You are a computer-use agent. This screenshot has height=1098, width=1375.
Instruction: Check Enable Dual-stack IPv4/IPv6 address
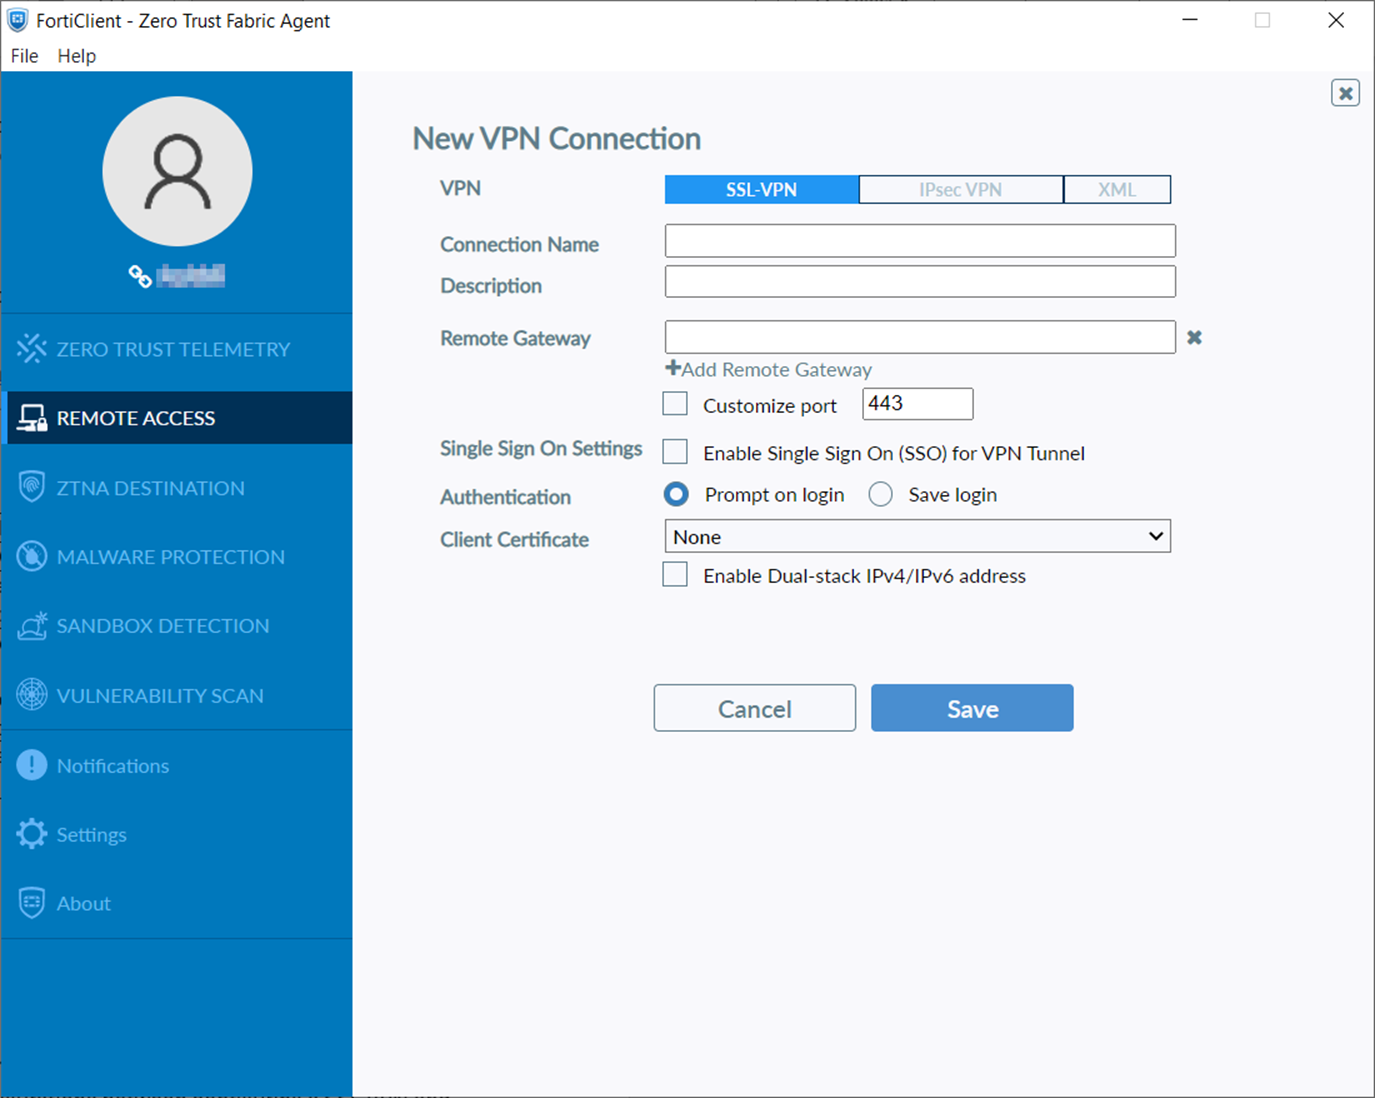pos(675,575)
